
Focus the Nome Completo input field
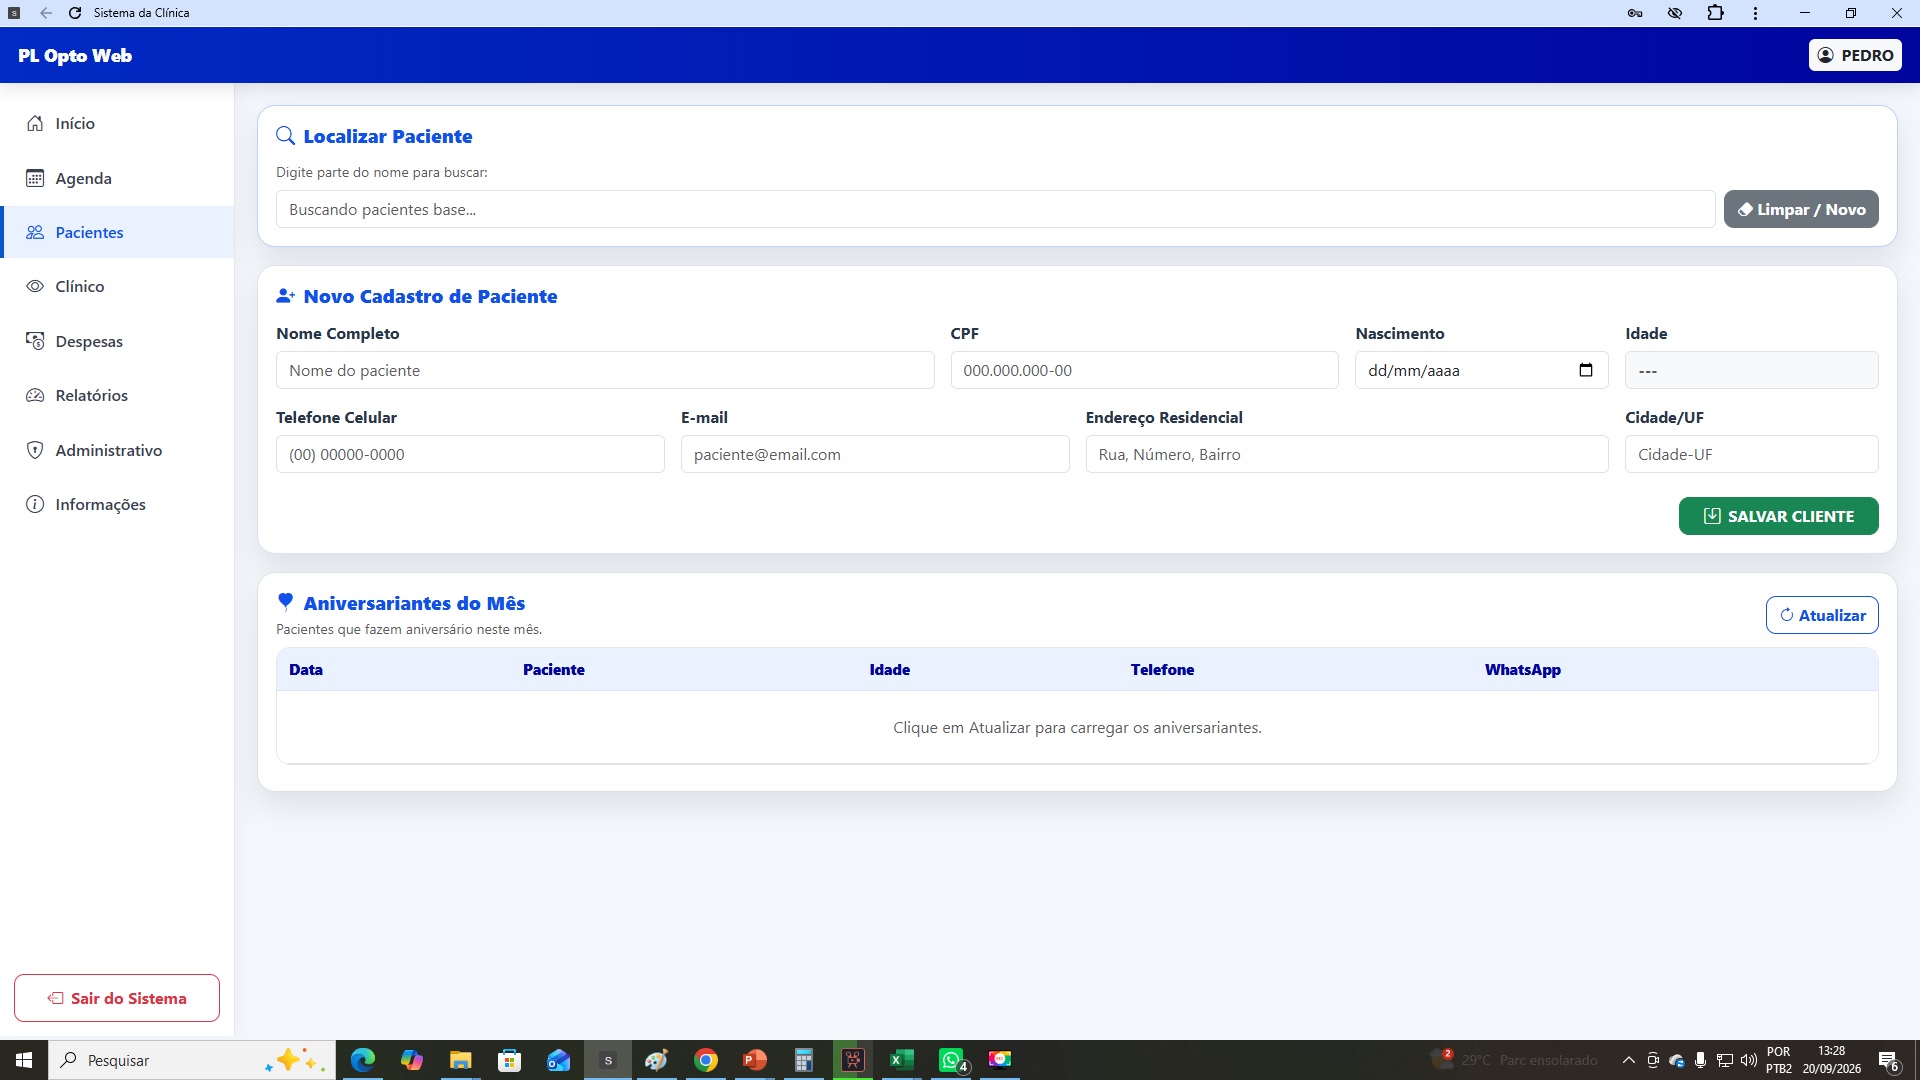pos(605,370)
